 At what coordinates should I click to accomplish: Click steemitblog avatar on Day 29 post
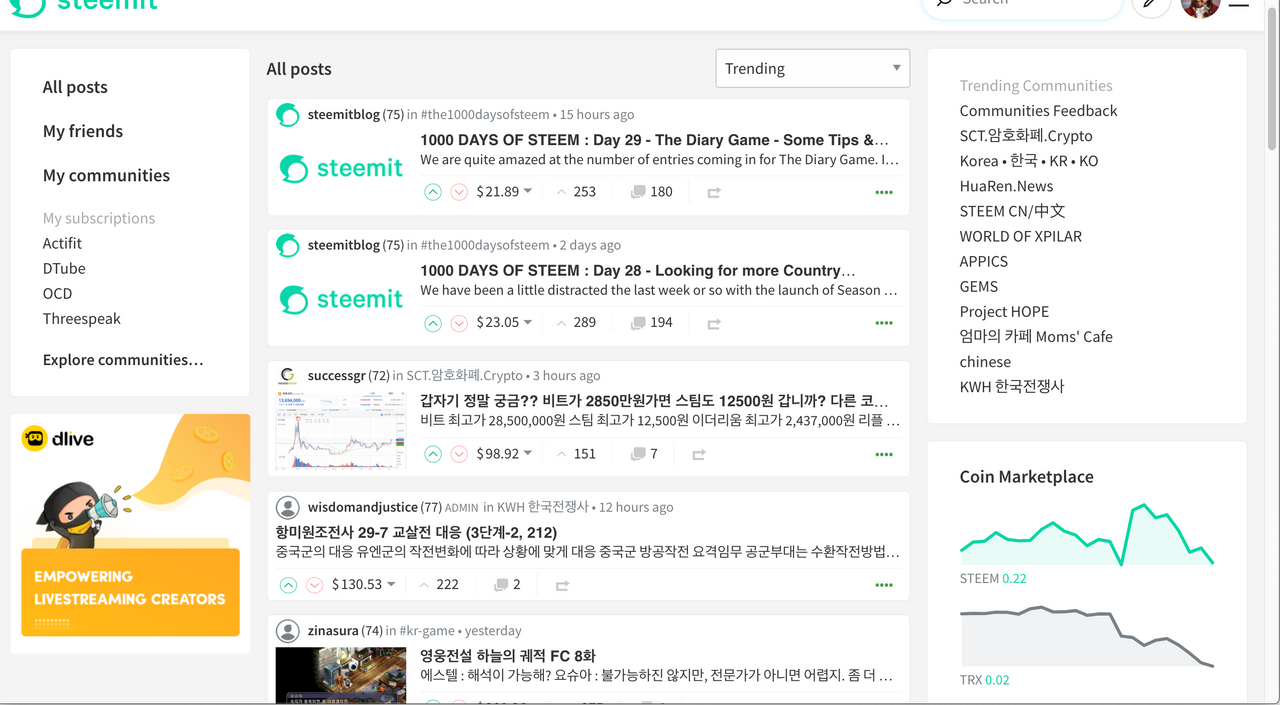[x=288, y=115]
